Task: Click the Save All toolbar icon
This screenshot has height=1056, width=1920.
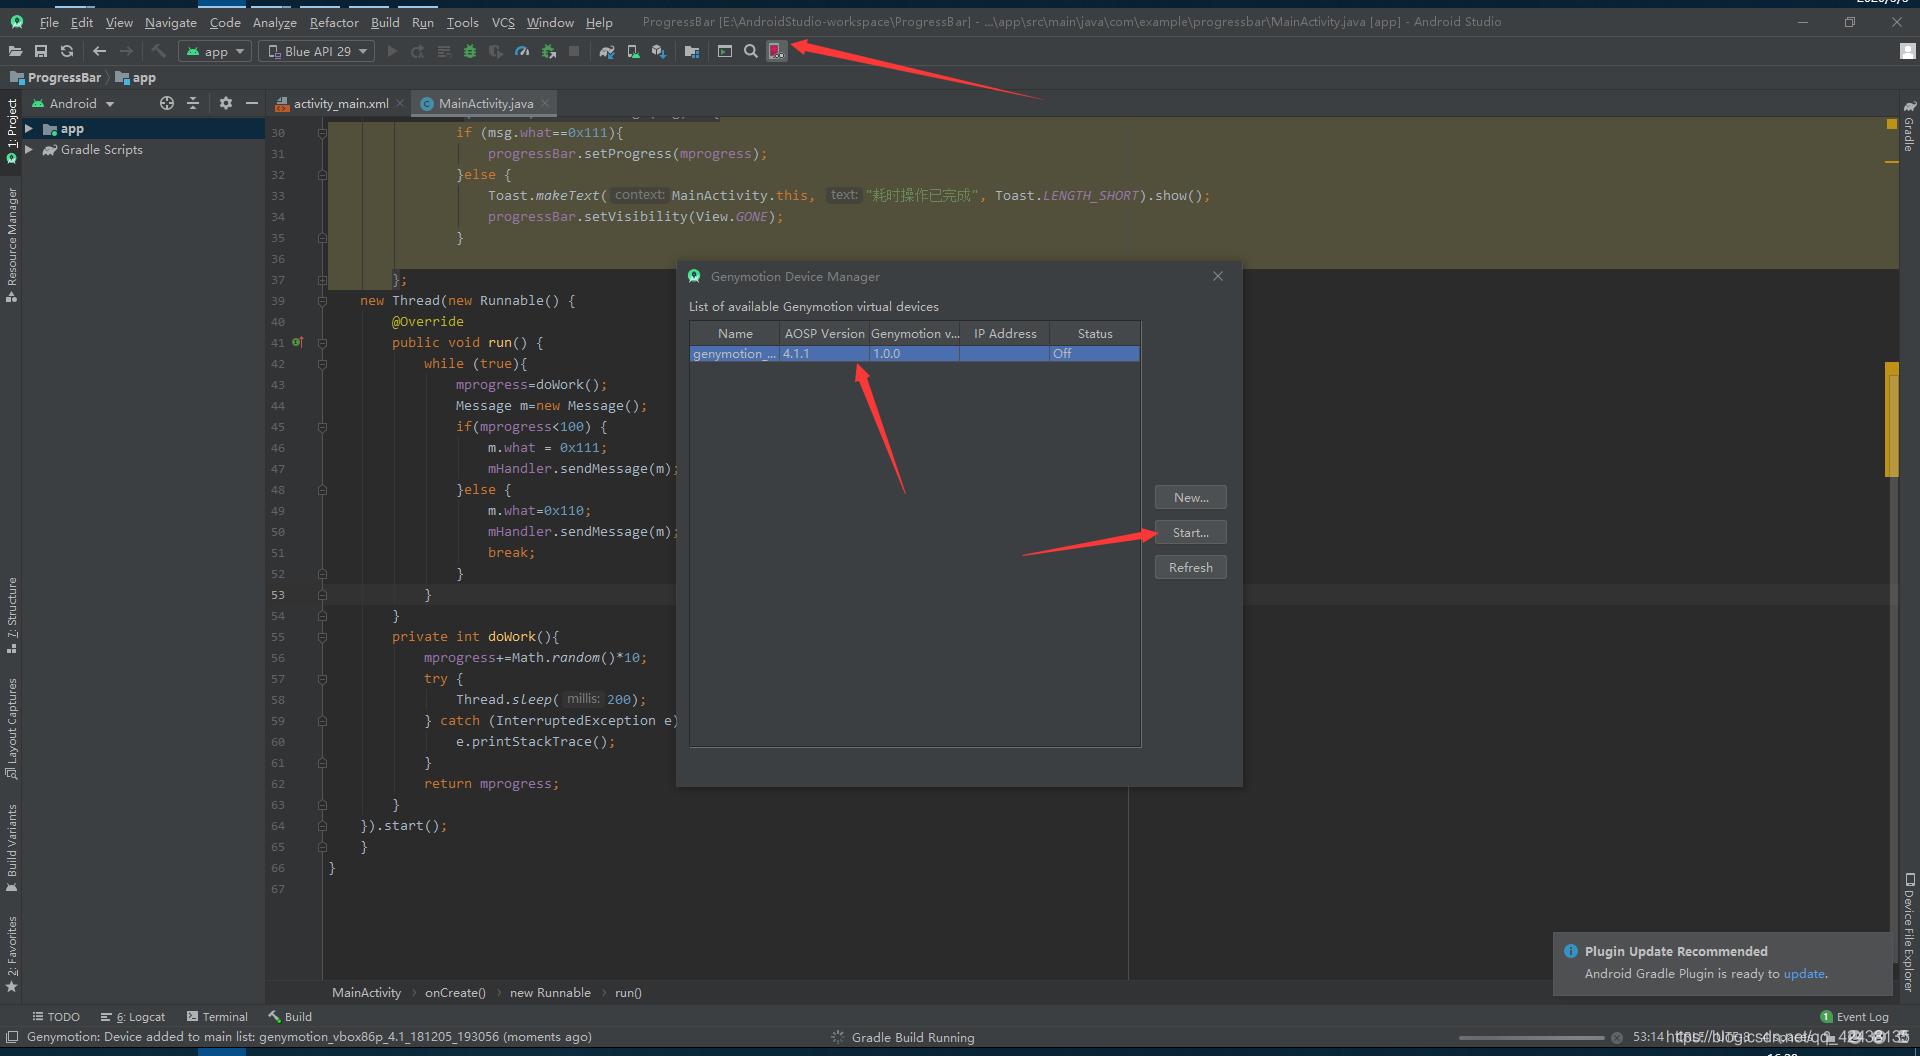Action: [x=41, y=51]
